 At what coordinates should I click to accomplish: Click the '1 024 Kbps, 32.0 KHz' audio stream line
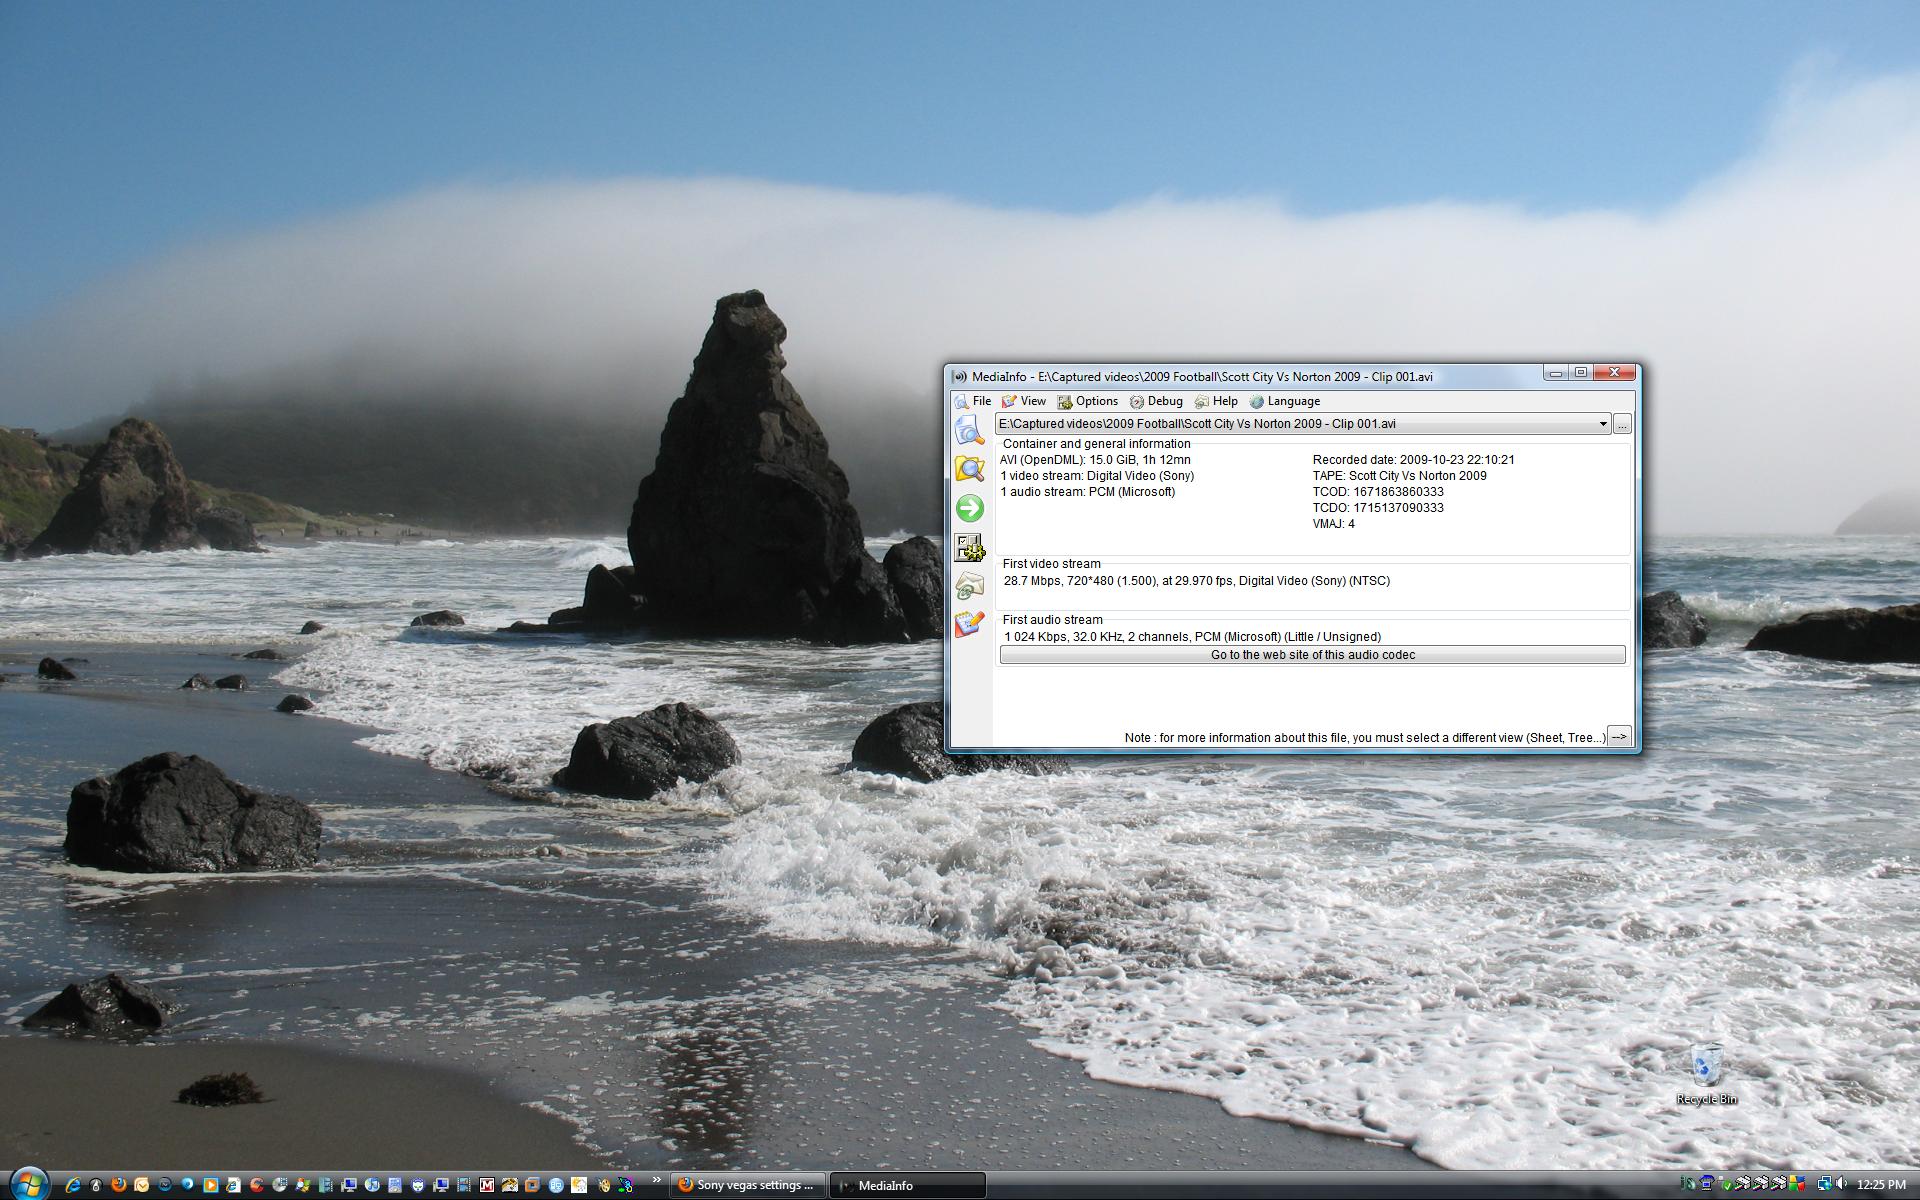[x=1192, y=637]
